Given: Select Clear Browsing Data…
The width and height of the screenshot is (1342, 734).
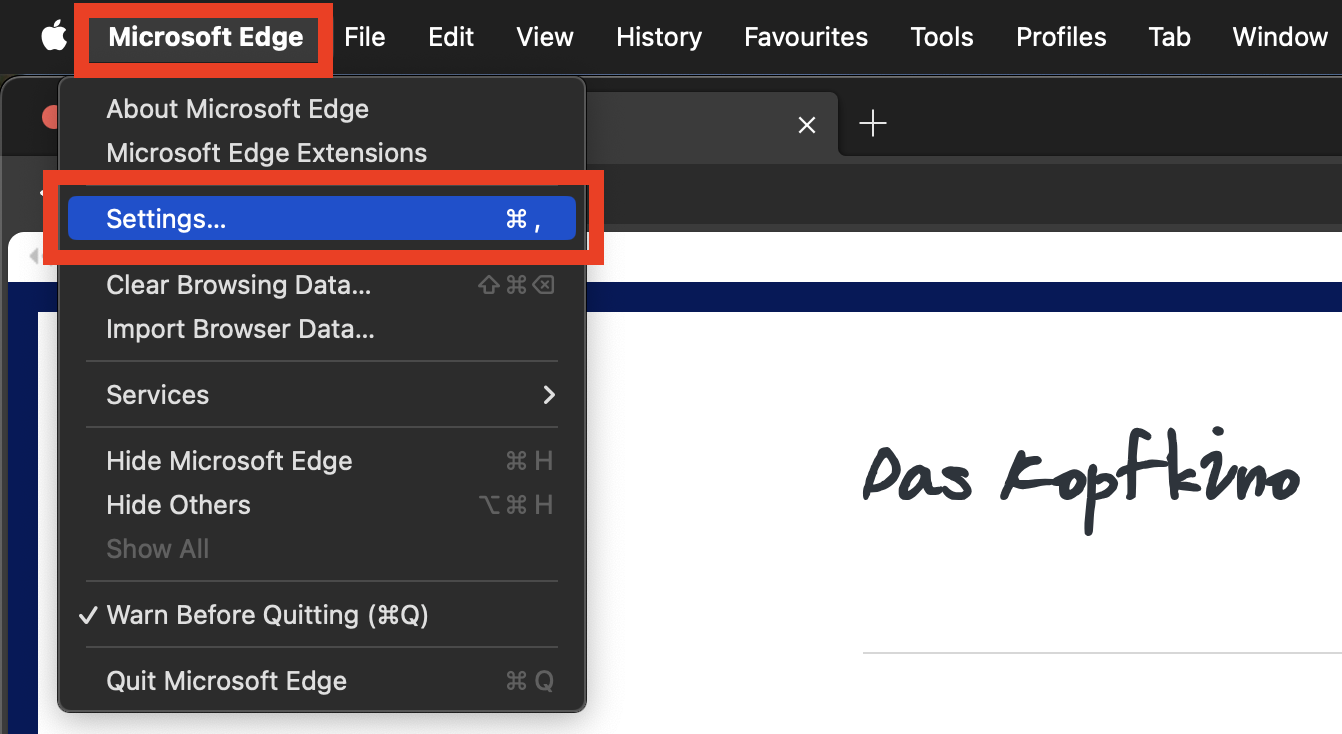Looking at the screenshot, I should tap(322, 285).
